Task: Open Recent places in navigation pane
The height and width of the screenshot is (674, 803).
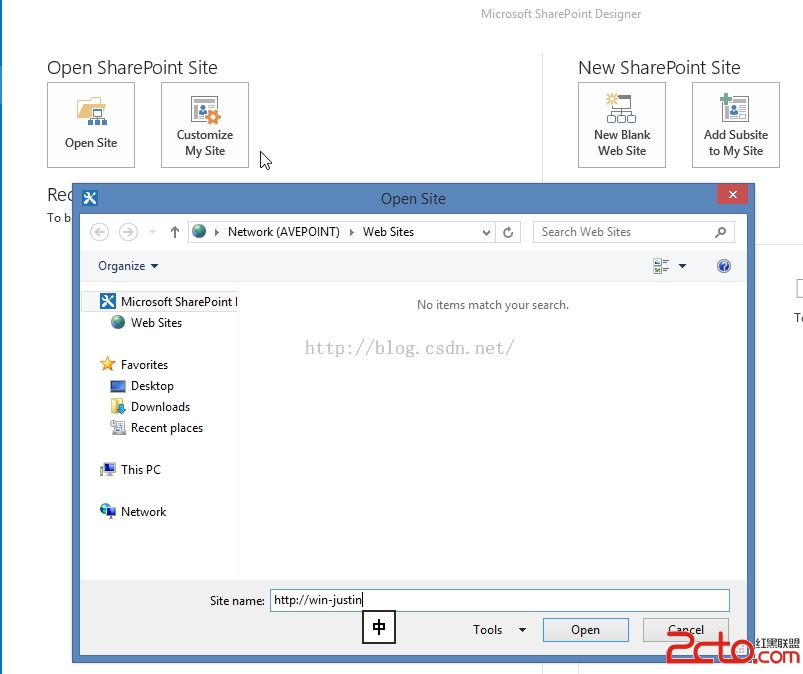Action: [167, 428]
